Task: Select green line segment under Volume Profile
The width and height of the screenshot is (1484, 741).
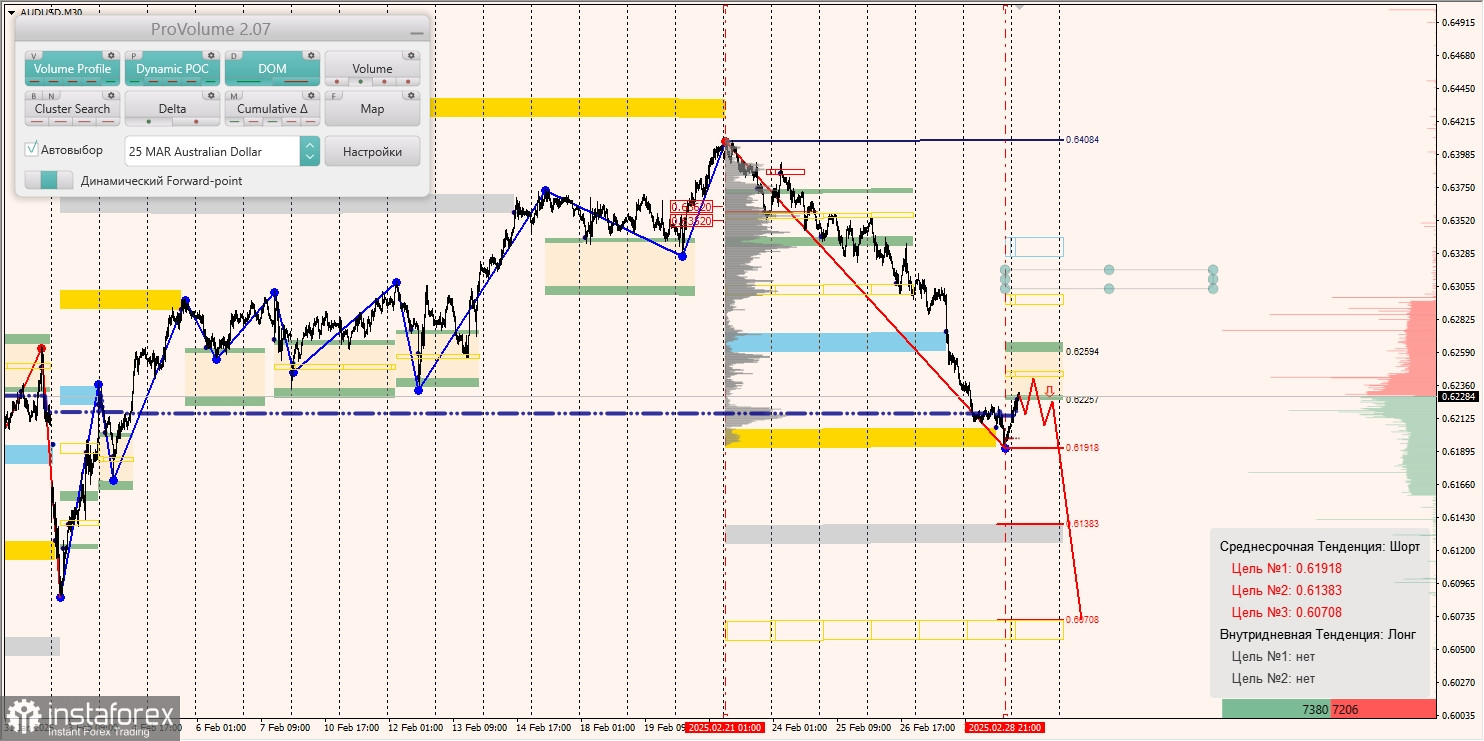Action: [x=110, y=81]
